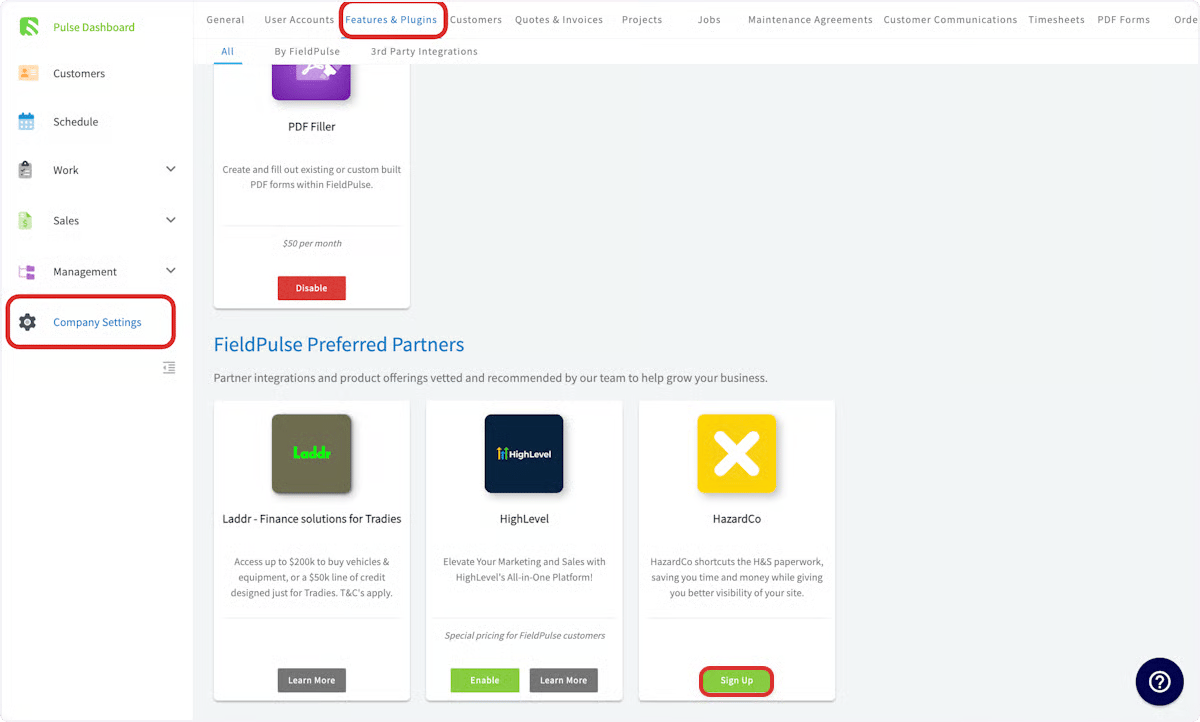
Task: Click the HazardCo card title text
Action: [x=737, y=519]
